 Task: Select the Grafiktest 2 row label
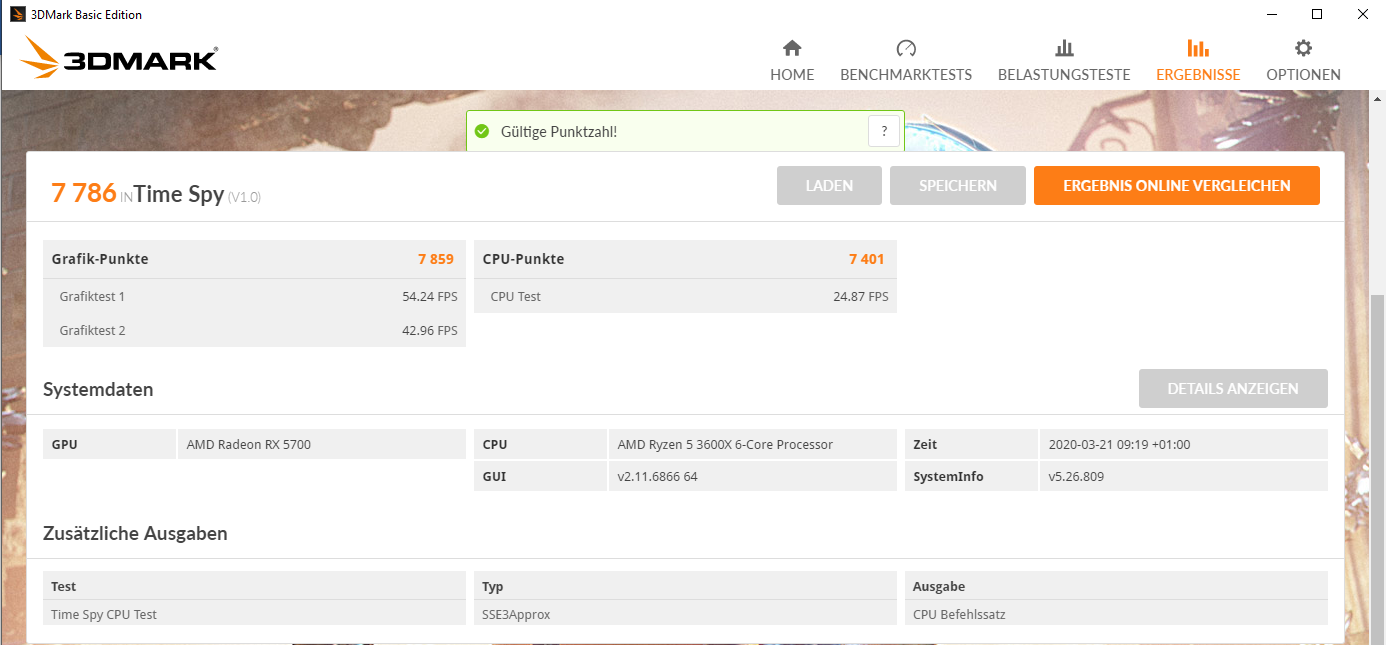(92, 331)
